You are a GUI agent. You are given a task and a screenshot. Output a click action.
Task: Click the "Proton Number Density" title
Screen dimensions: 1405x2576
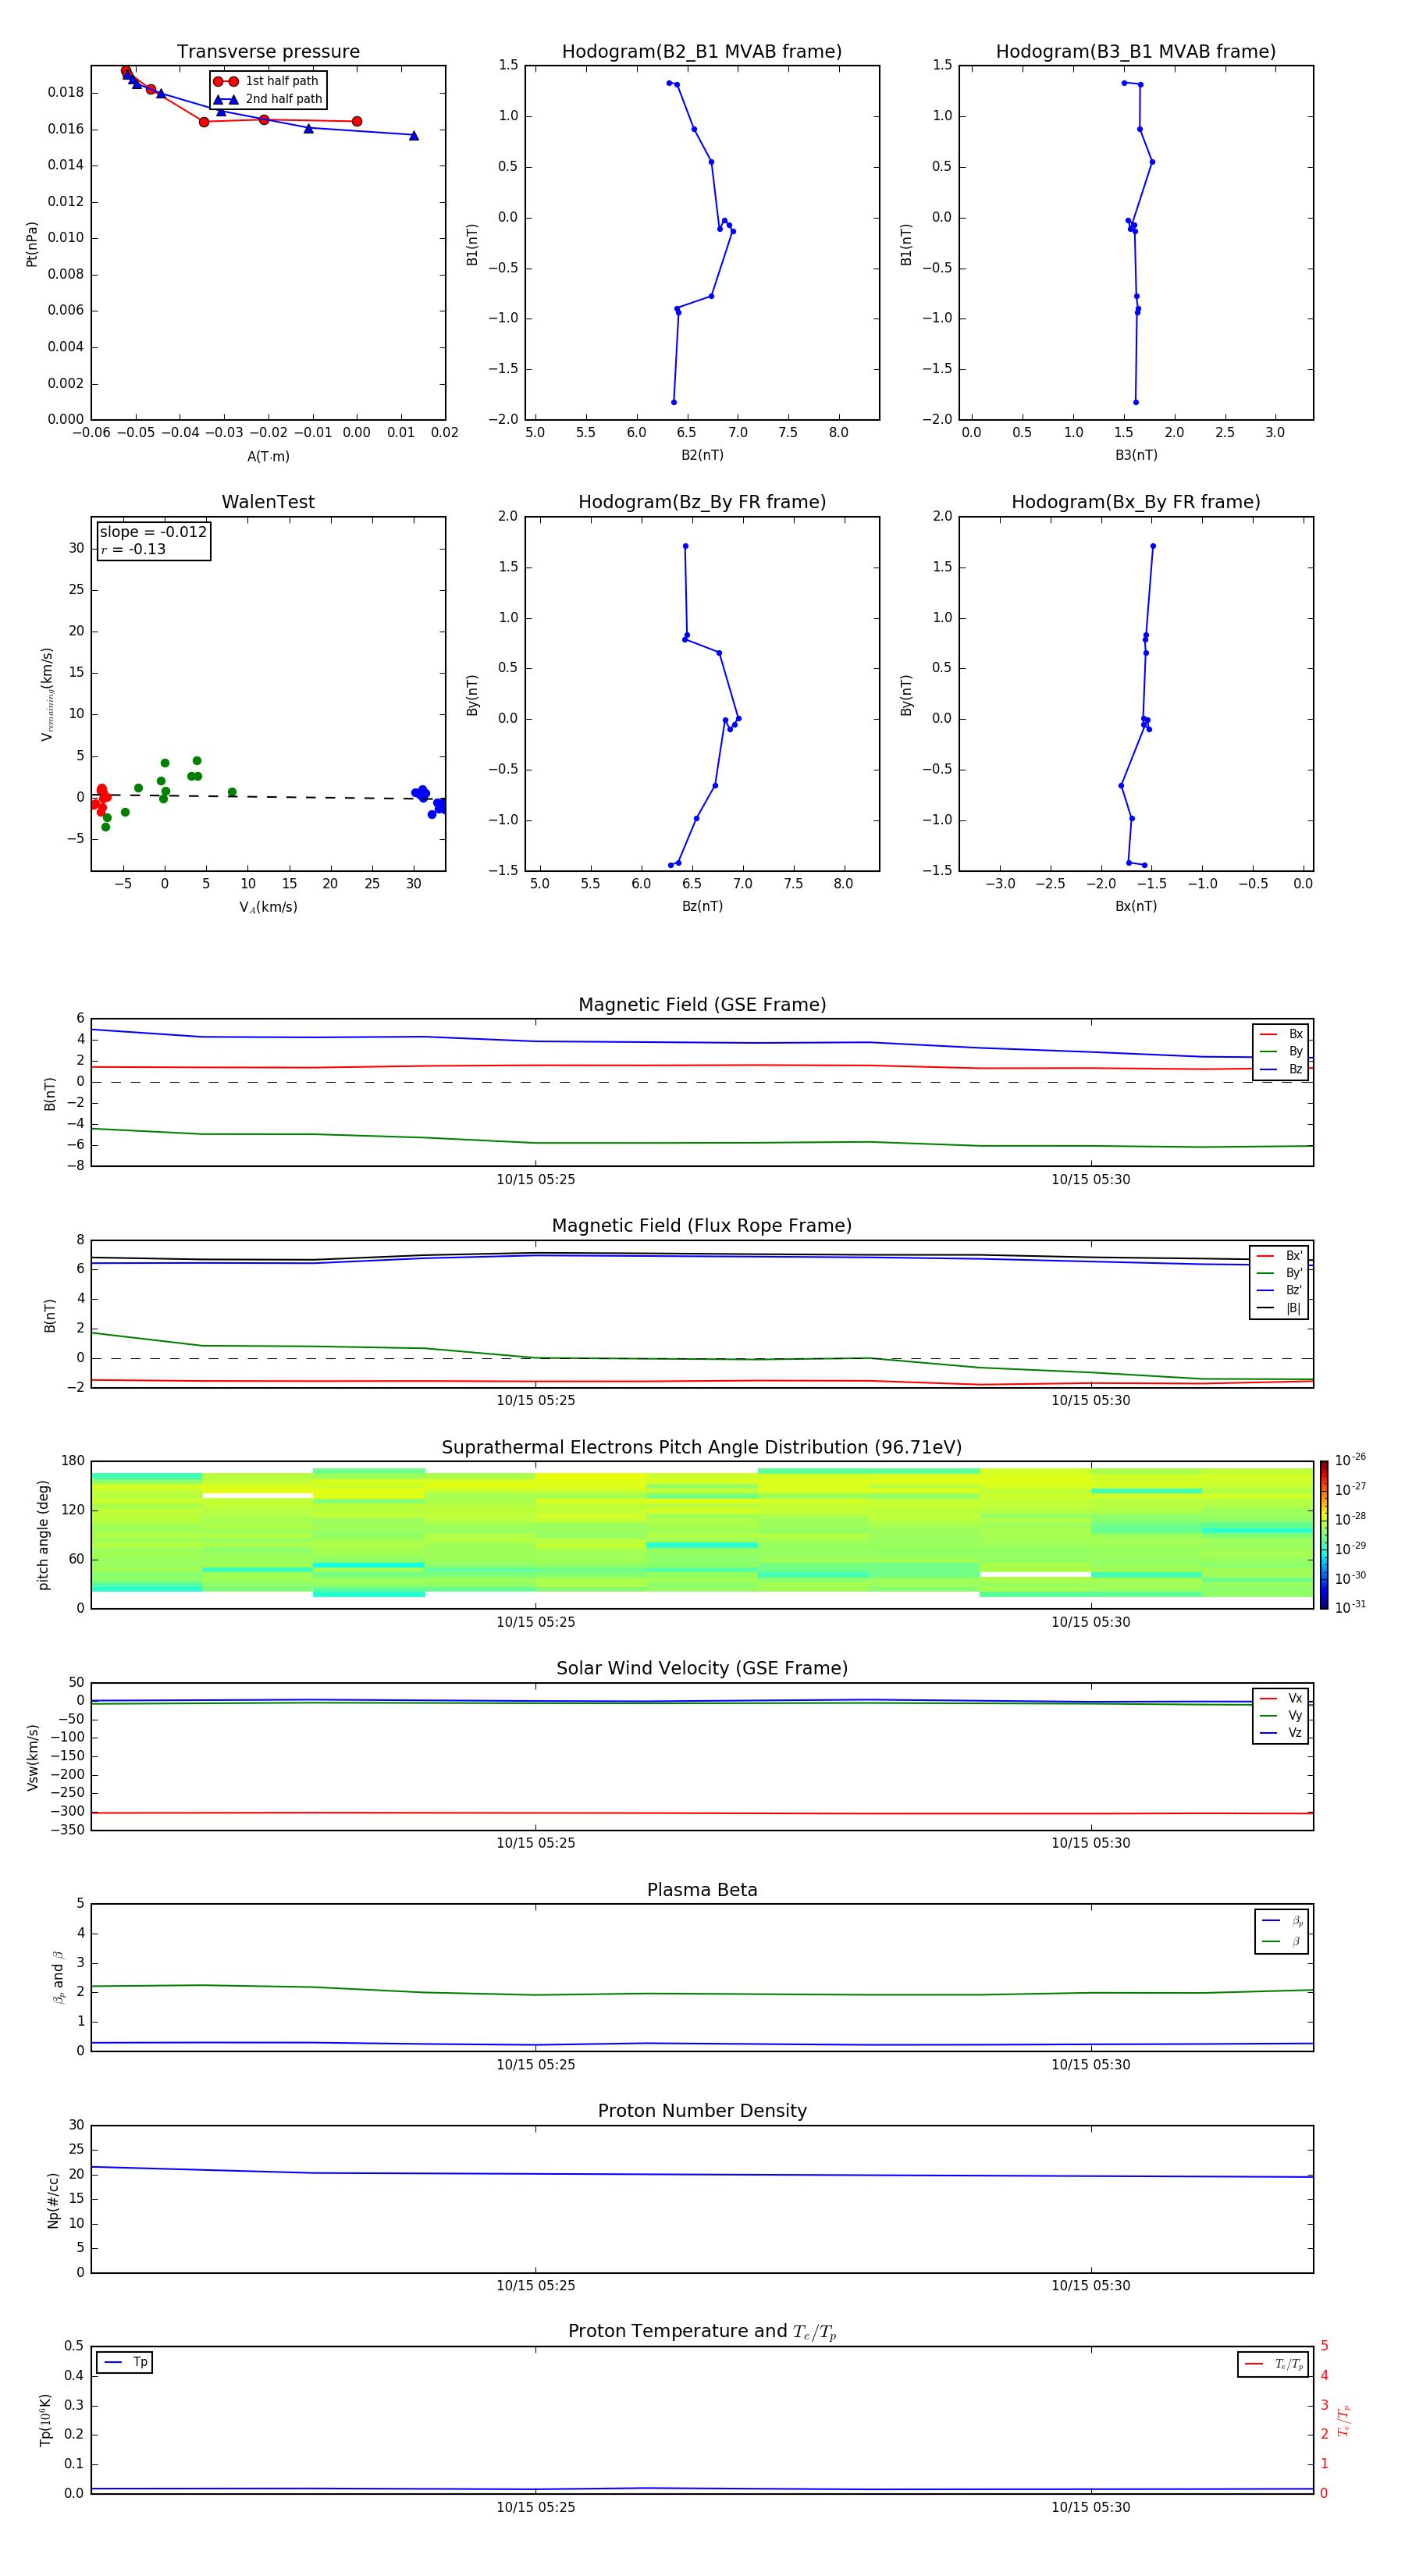(x=702, y=2111)
